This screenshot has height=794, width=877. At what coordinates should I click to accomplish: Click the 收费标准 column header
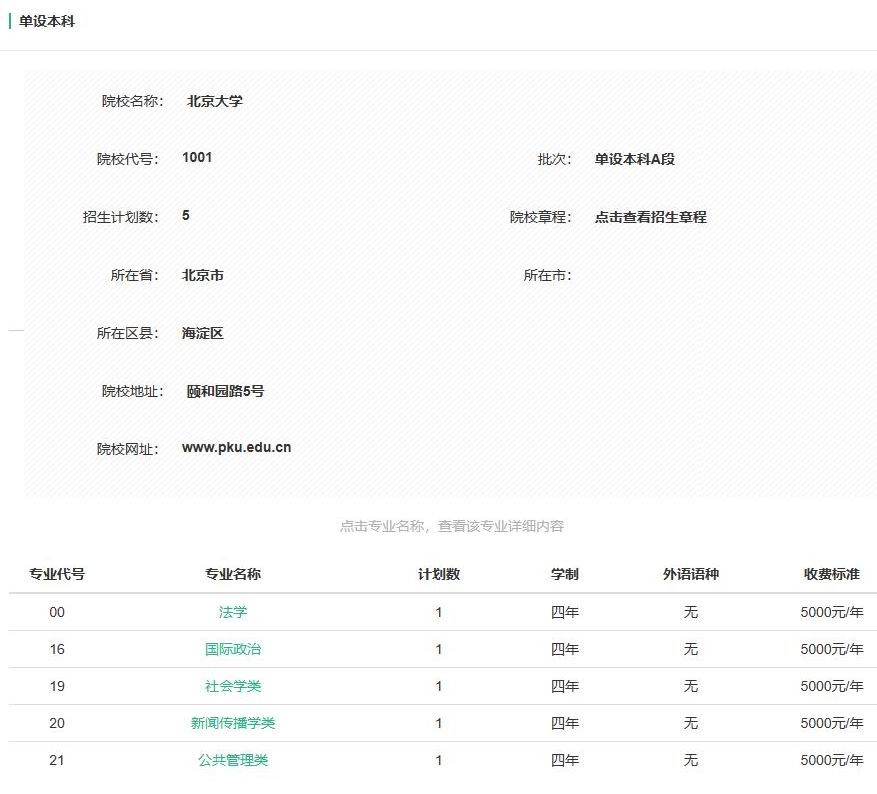pos(831,574)
